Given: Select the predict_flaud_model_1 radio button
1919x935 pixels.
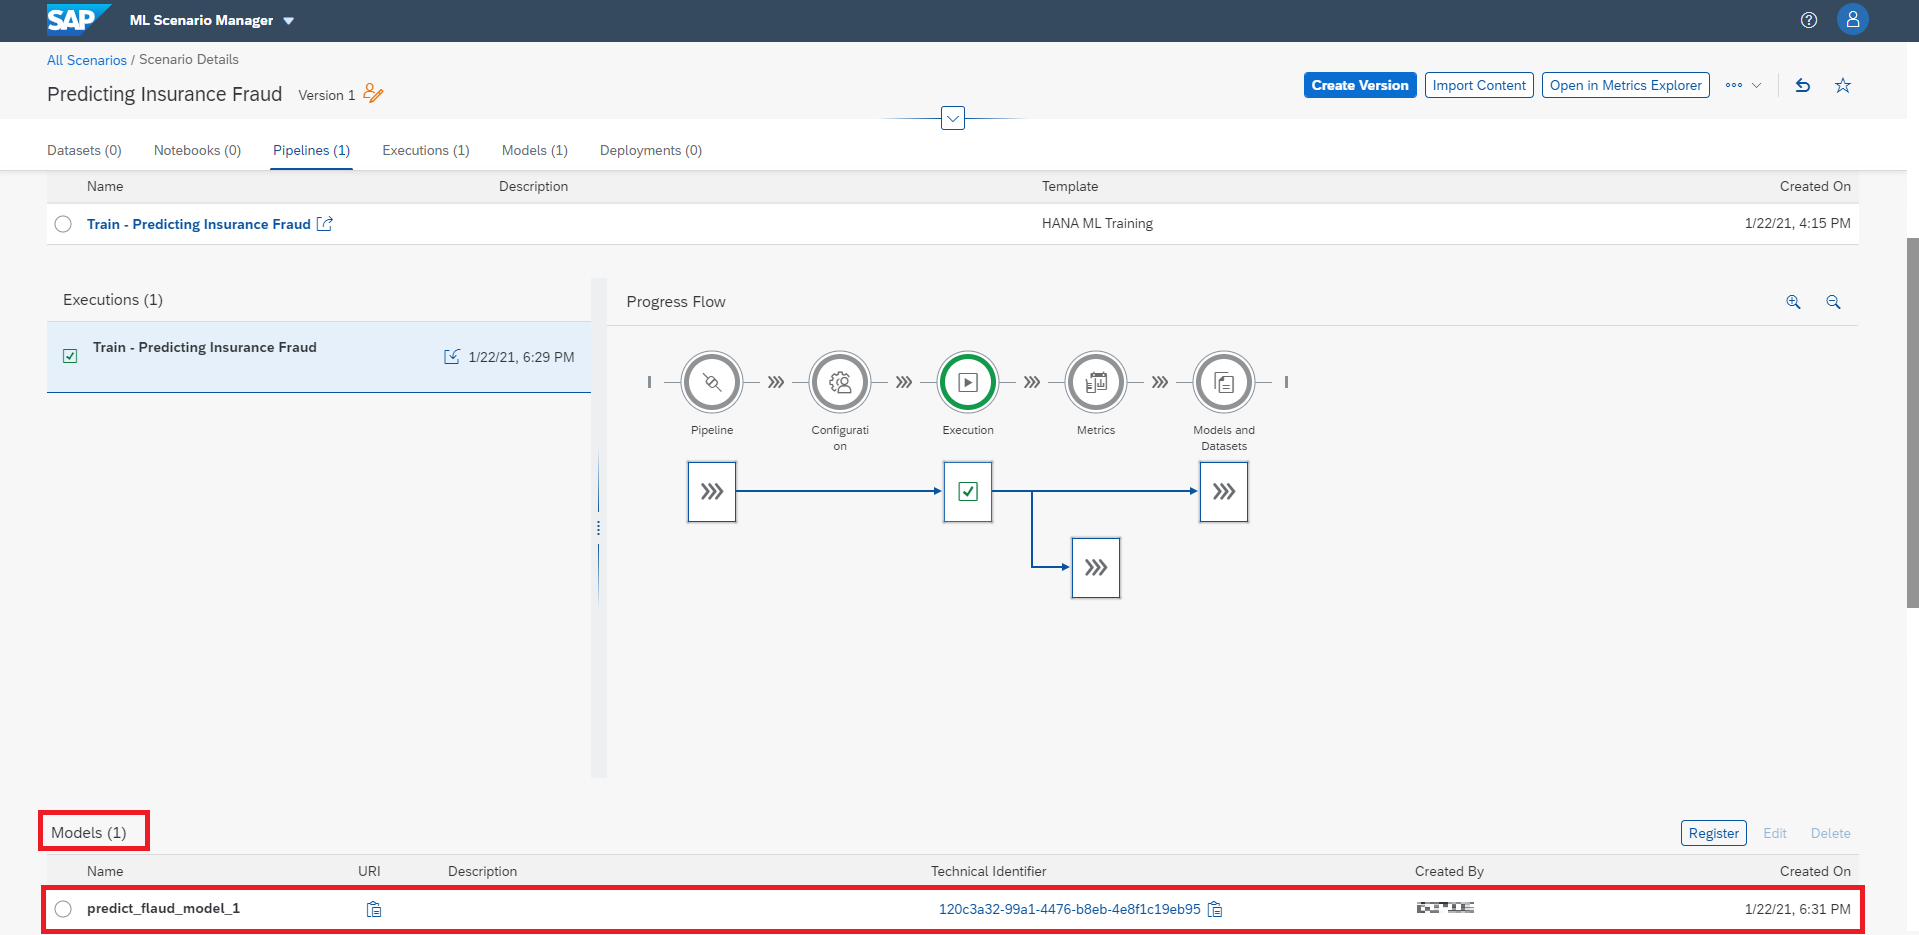Looking at the screenshot, I should point(63,909).
